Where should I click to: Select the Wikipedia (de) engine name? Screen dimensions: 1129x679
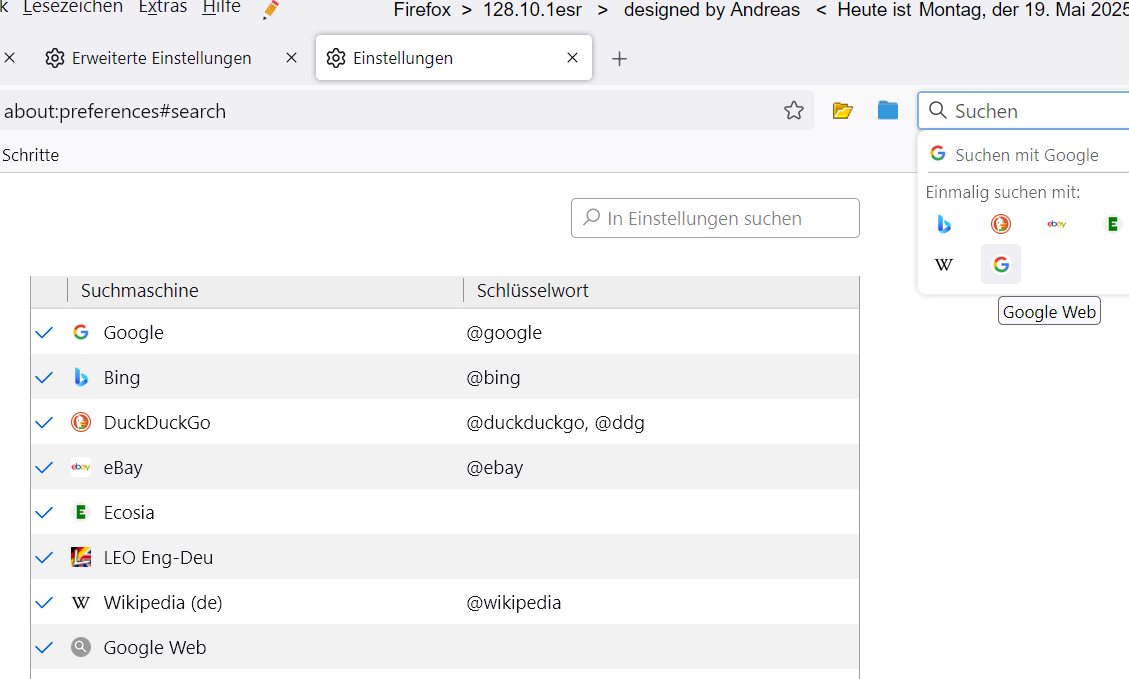coord(163,603)
